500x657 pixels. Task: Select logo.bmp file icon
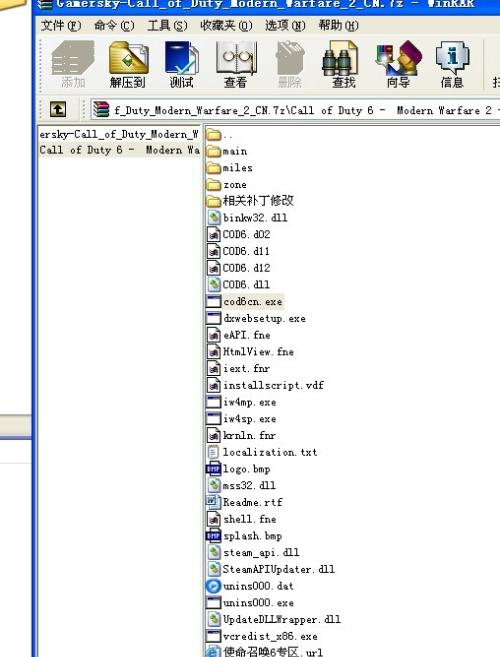pos(214,469)
